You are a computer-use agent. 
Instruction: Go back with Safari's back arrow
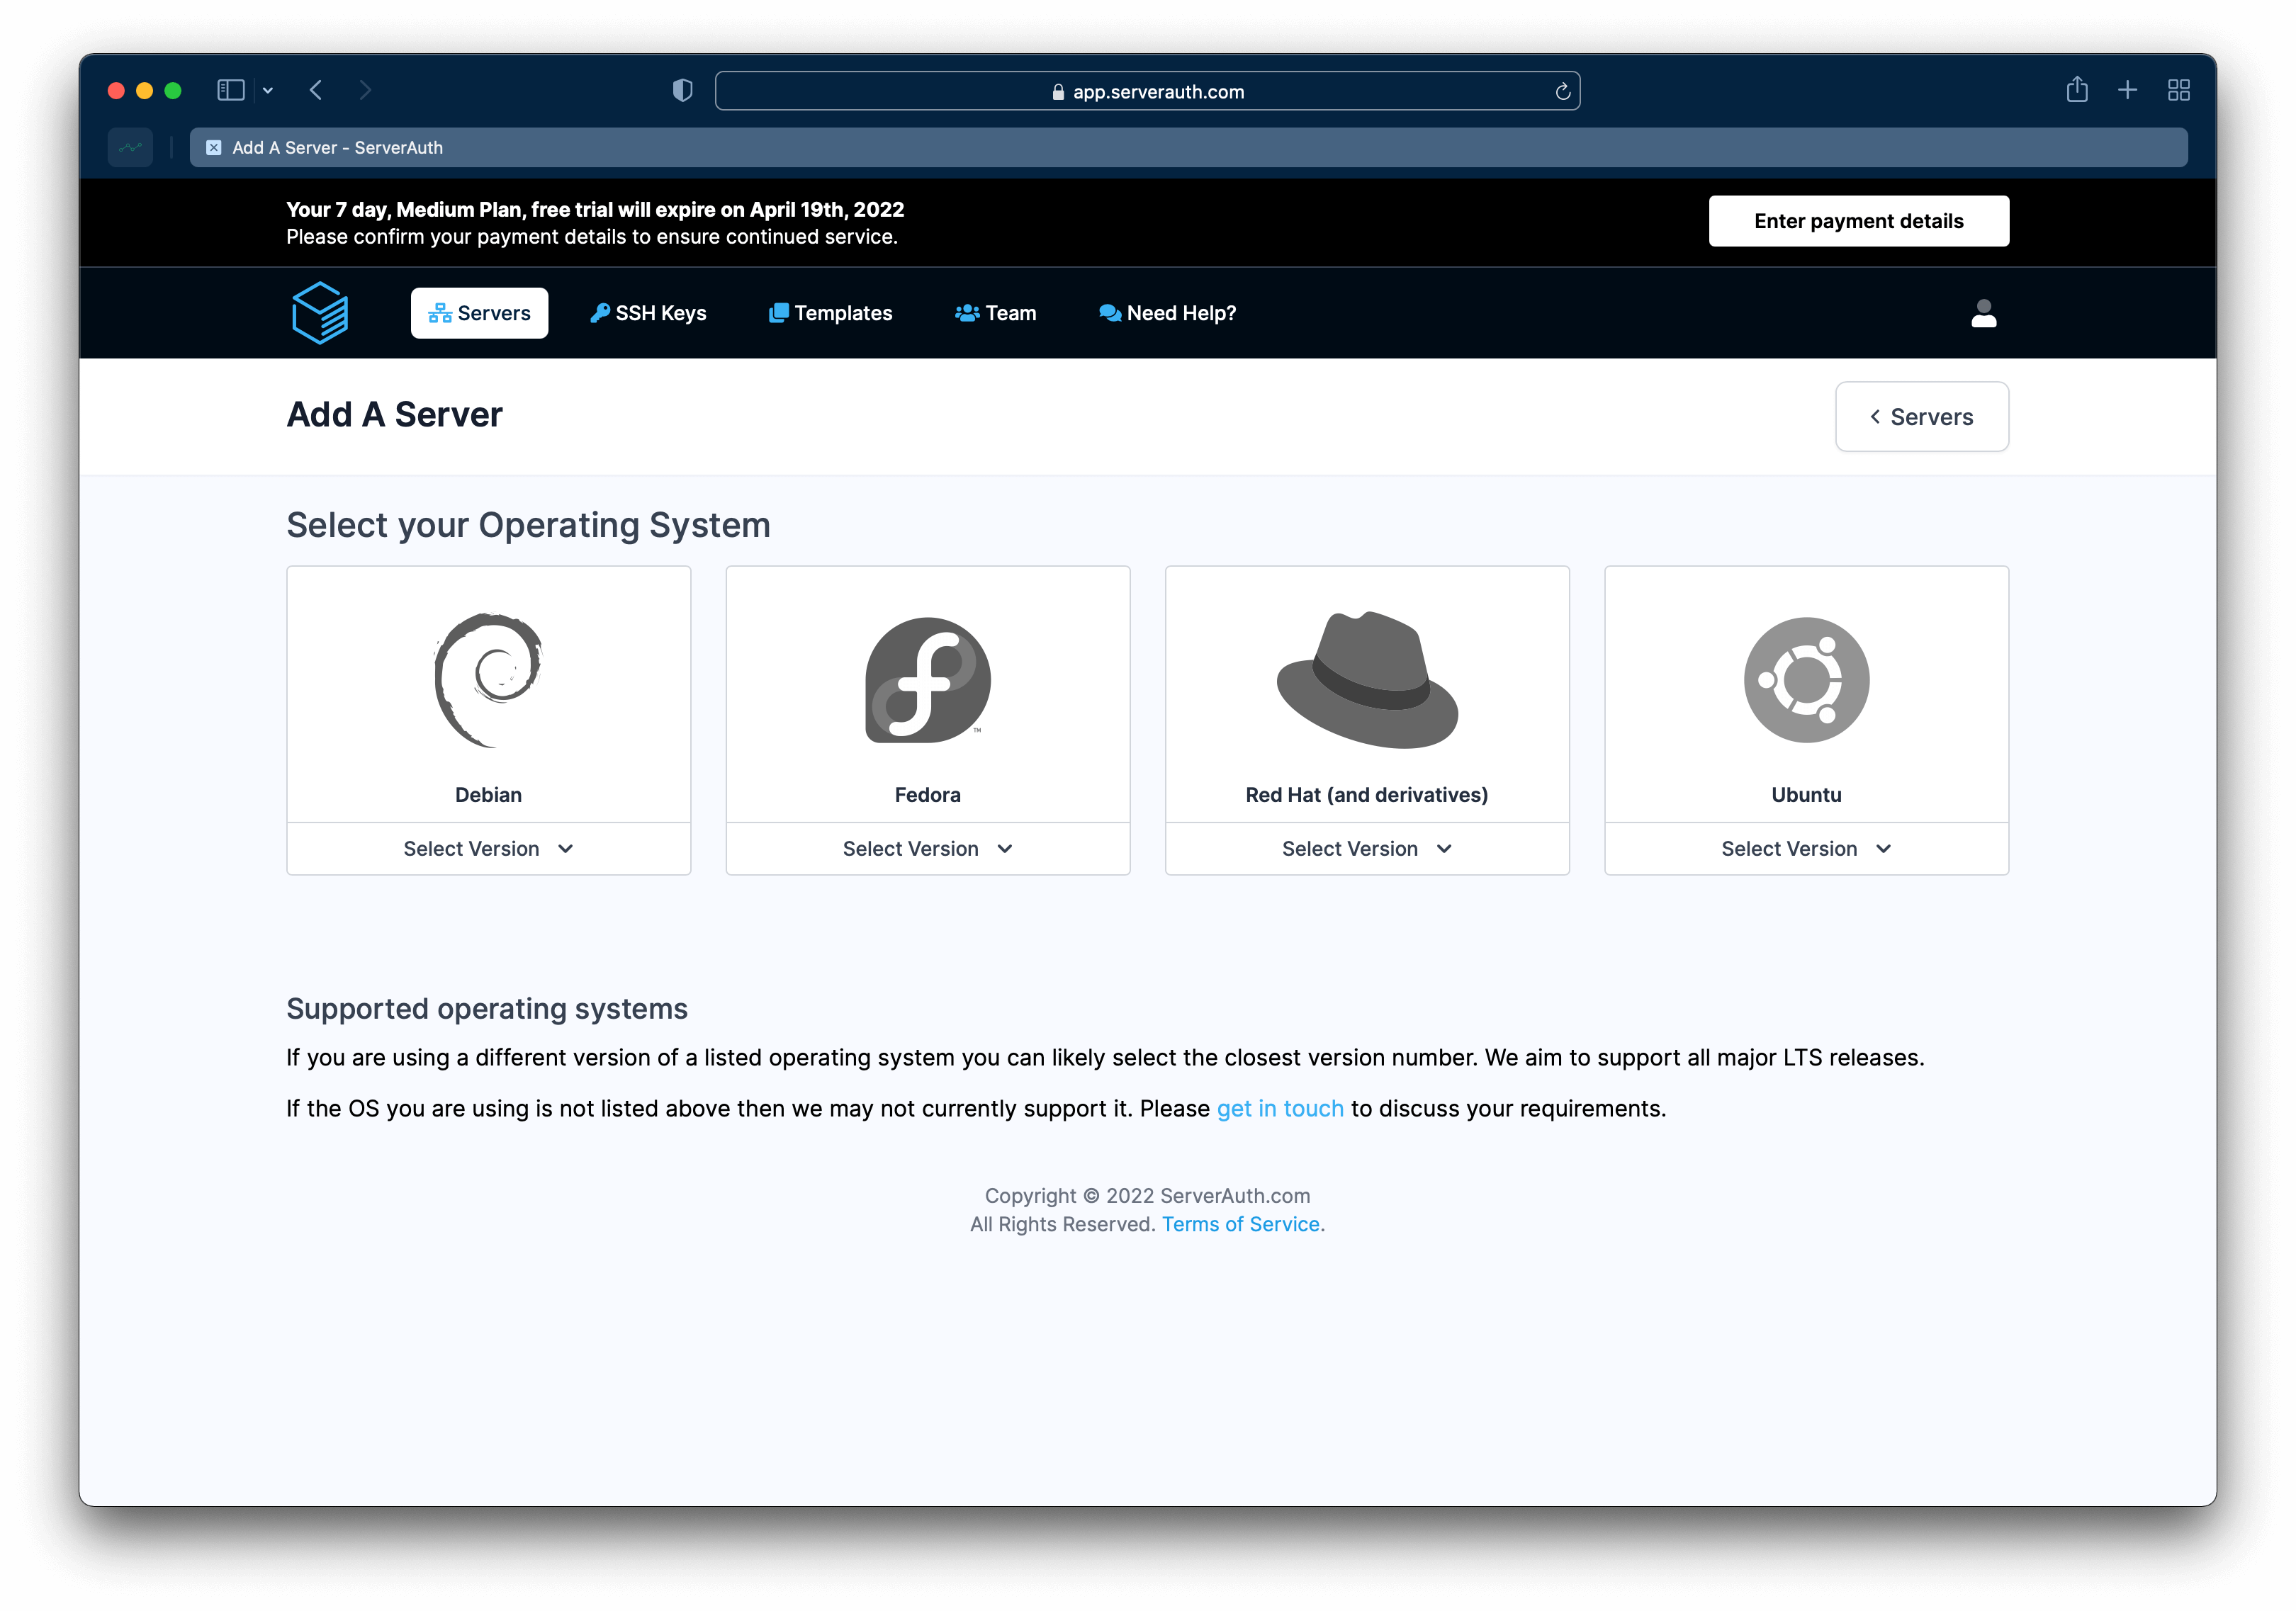[x=316, y=90]
